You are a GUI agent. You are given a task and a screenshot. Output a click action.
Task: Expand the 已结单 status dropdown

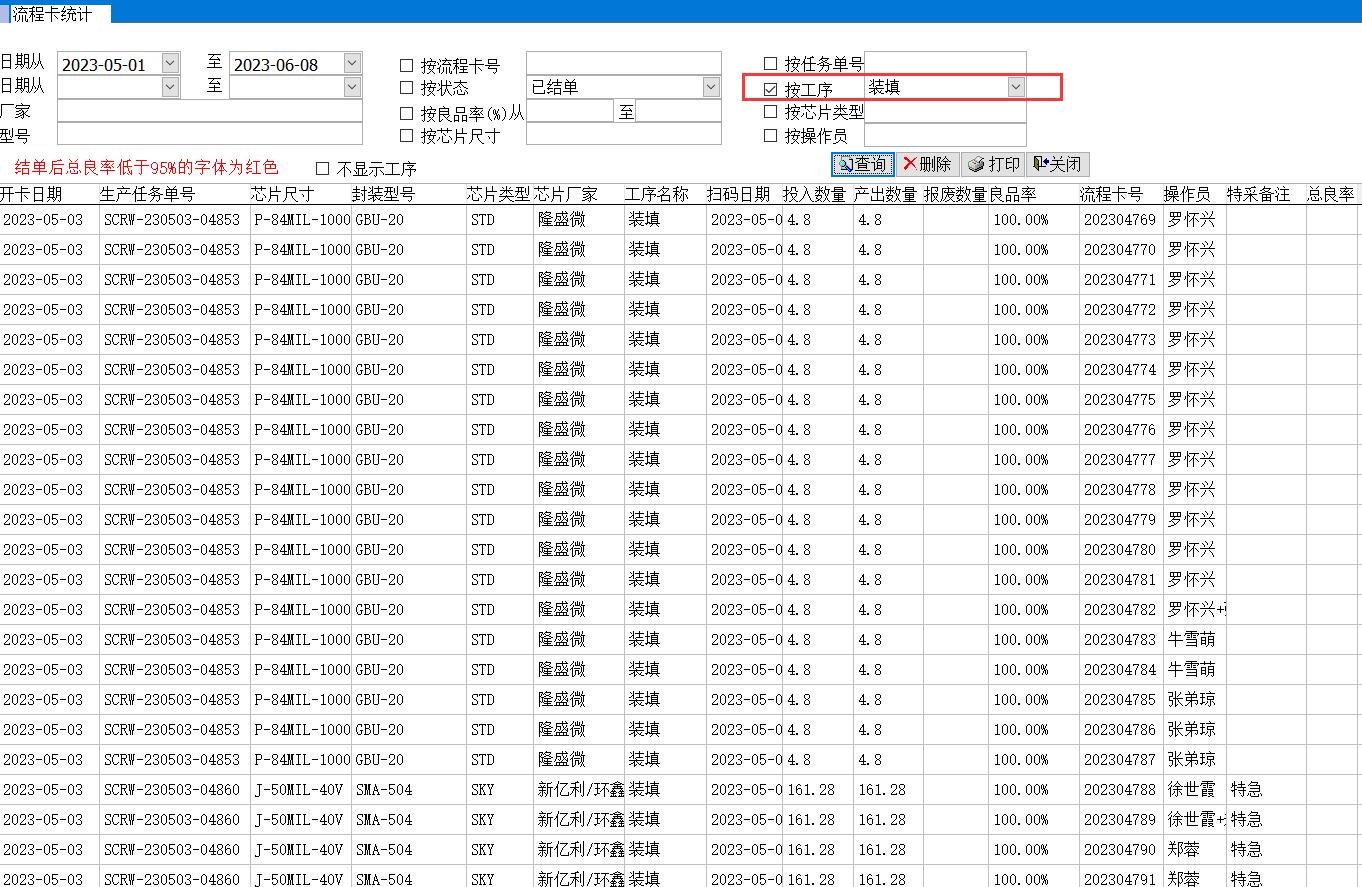coord(710,88)
